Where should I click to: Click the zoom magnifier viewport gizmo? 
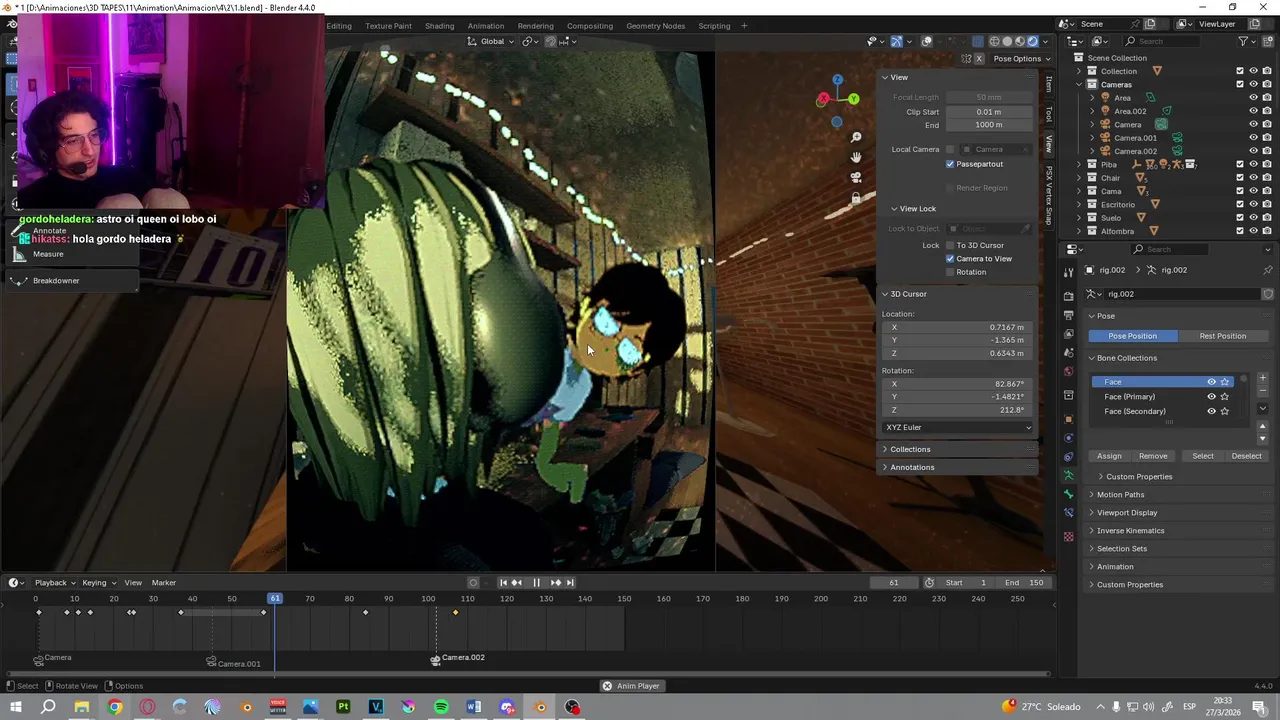[856, 137]
